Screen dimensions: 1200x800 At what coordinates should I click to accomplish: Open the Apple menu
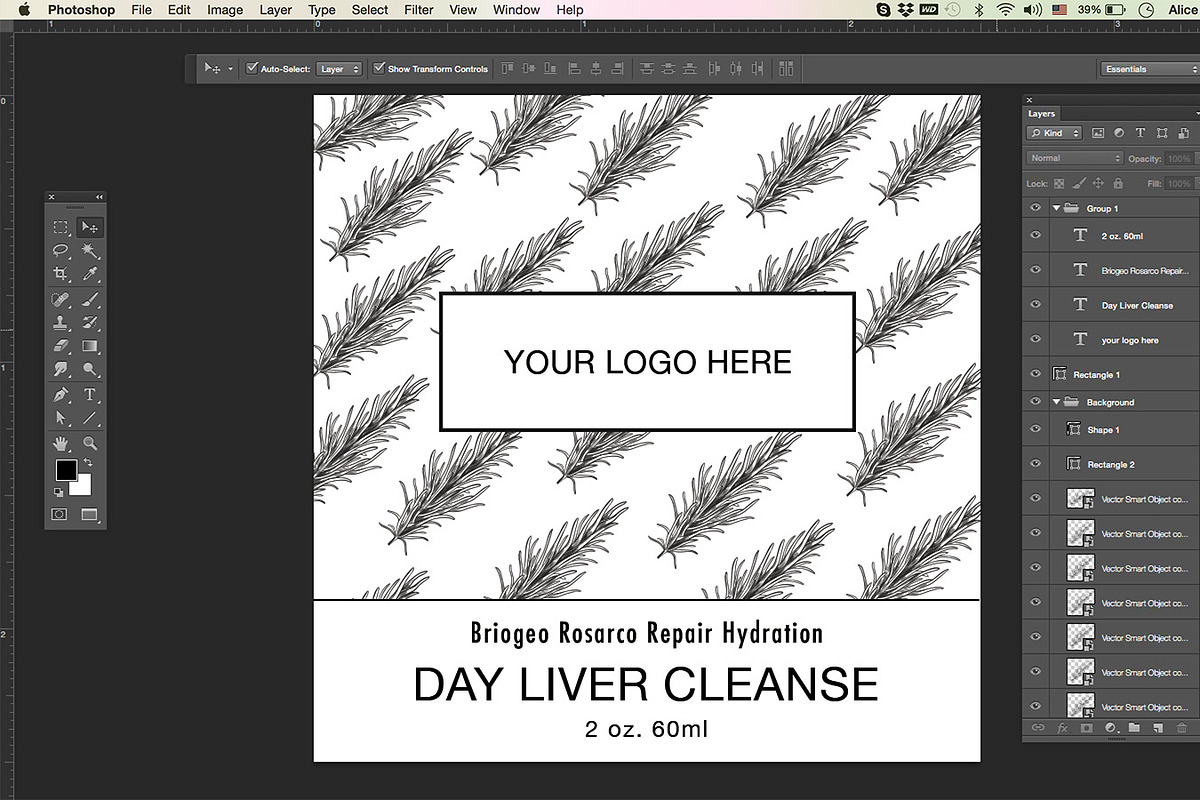pyautogui.click(x=23, y=10)
